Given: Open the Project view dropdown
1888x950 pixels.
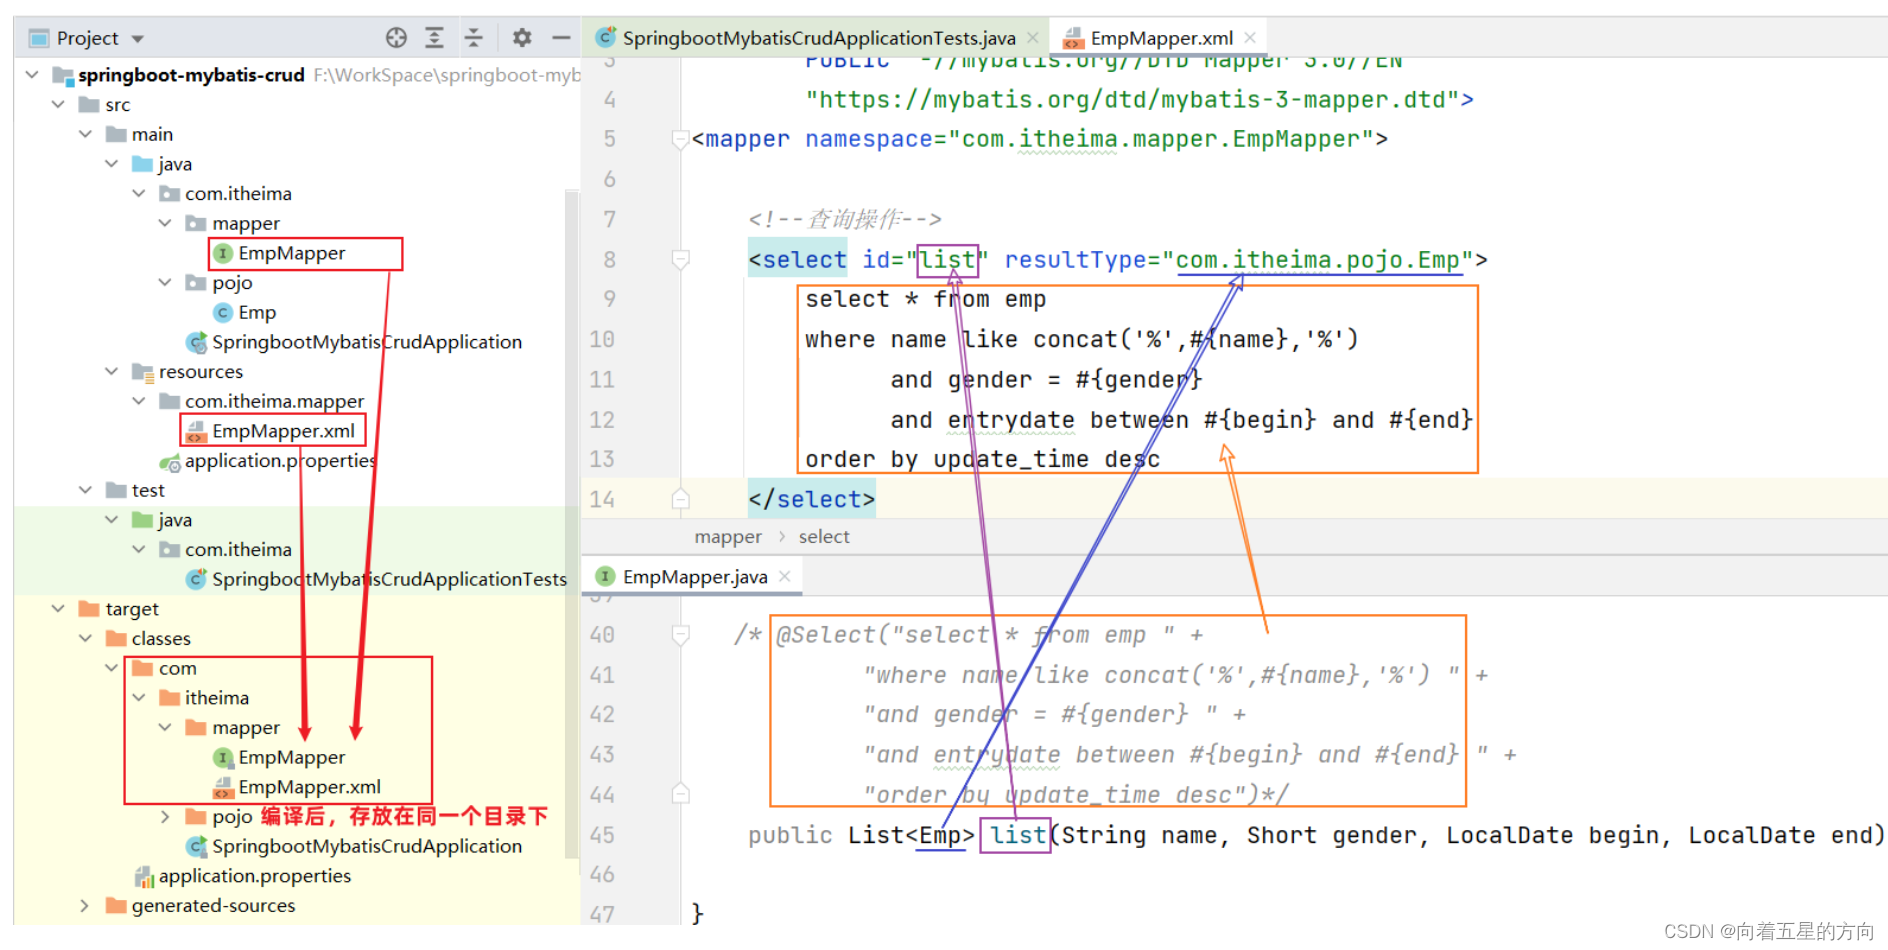Looking at the screenshot, I should click(x=138, y=39).
